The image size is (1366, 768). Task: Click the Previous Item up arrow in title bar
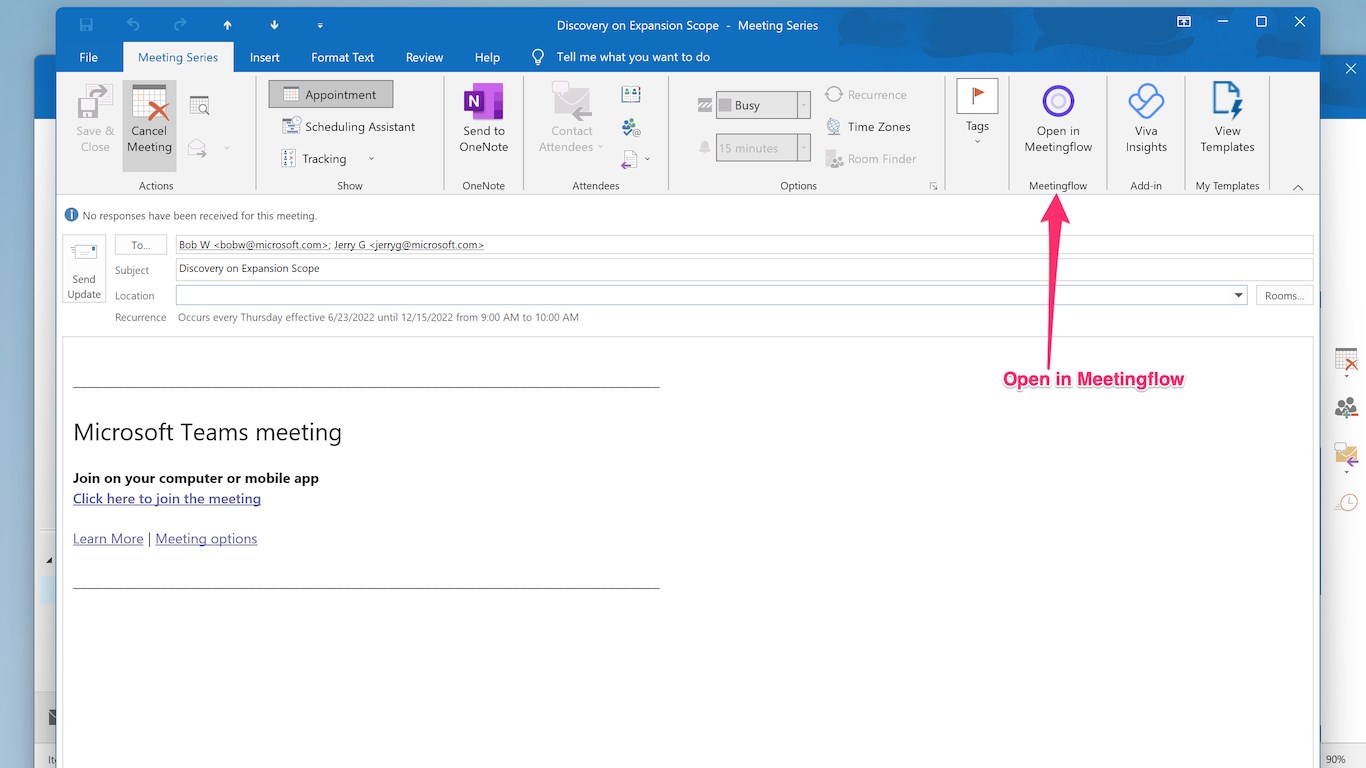227,25
